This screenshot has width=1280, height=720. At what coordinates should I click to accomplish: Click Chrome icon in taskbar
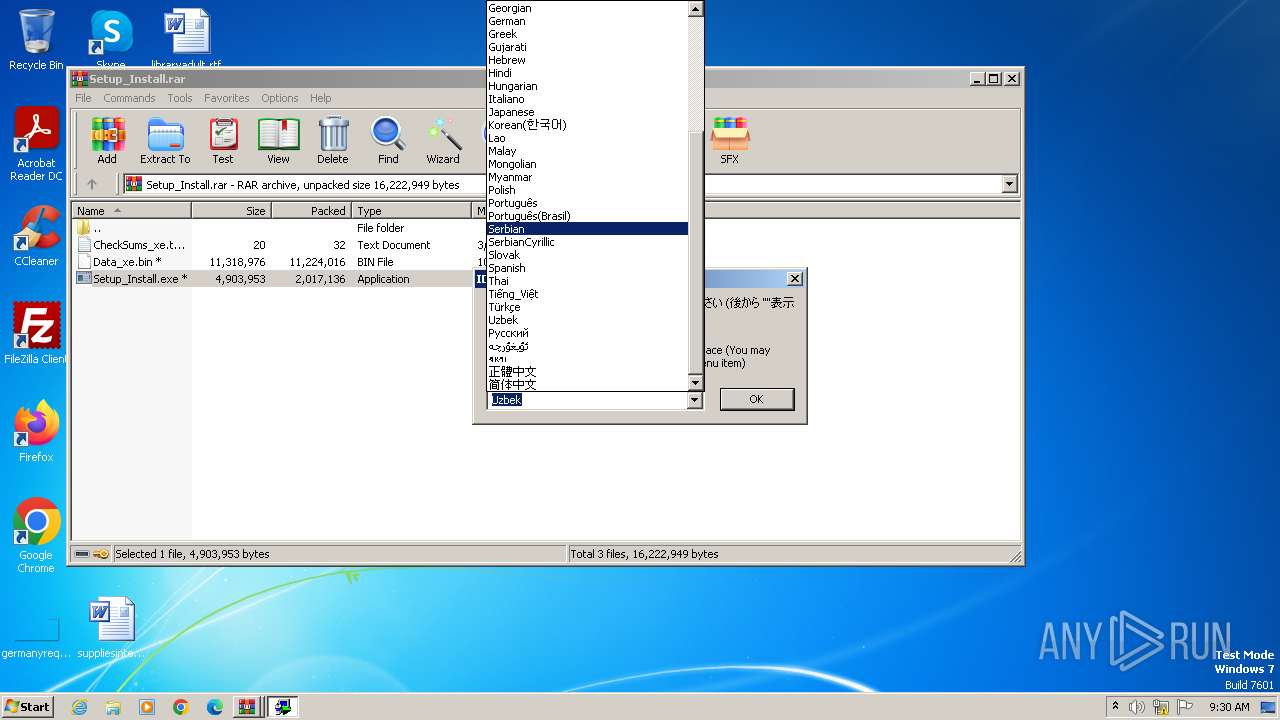(181, 707)
